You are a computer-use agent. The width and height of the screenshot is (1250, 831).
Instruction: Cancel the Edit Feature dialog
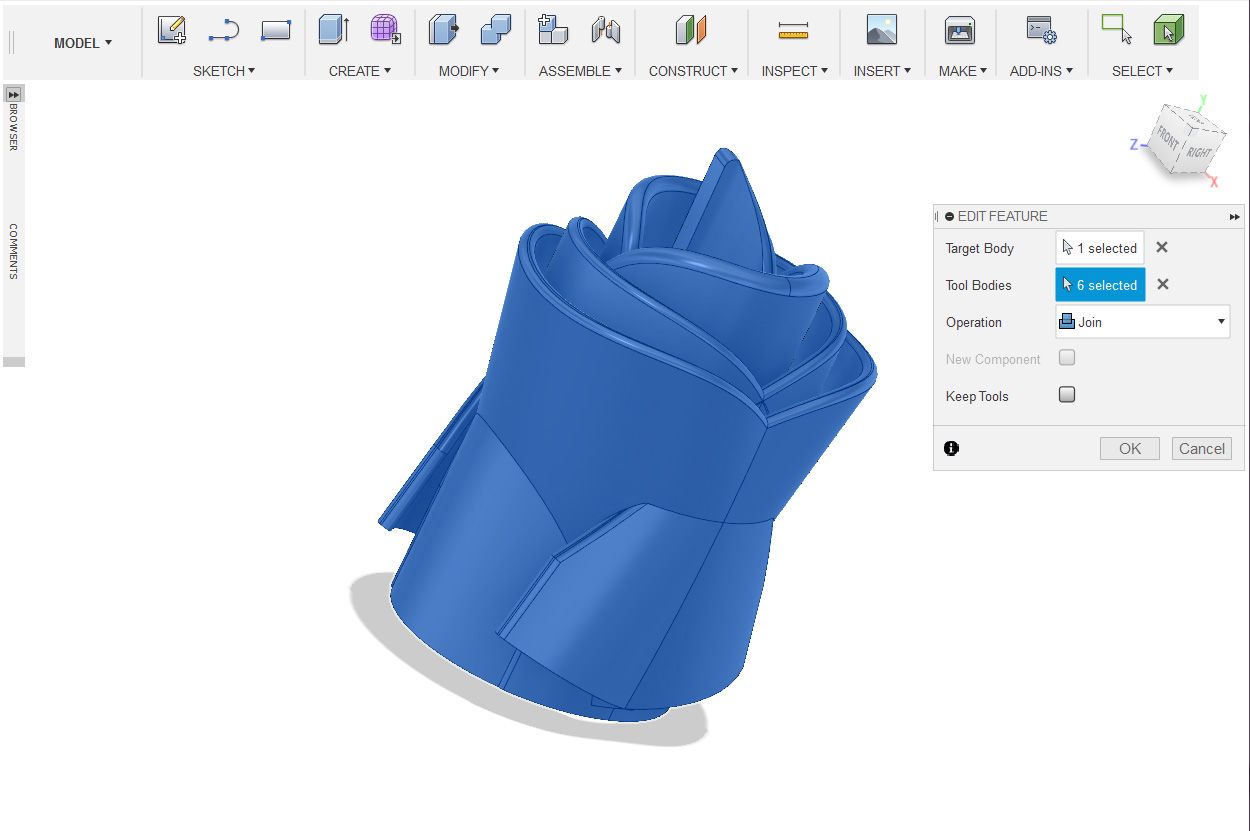click(x=1201, y=448)
